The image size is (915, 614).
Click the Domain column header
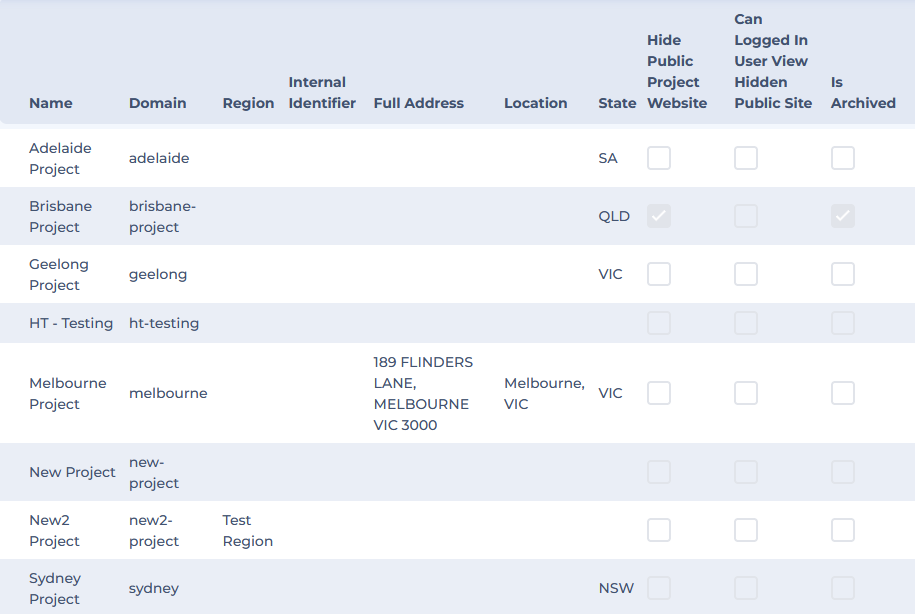(x=157, y=103)
